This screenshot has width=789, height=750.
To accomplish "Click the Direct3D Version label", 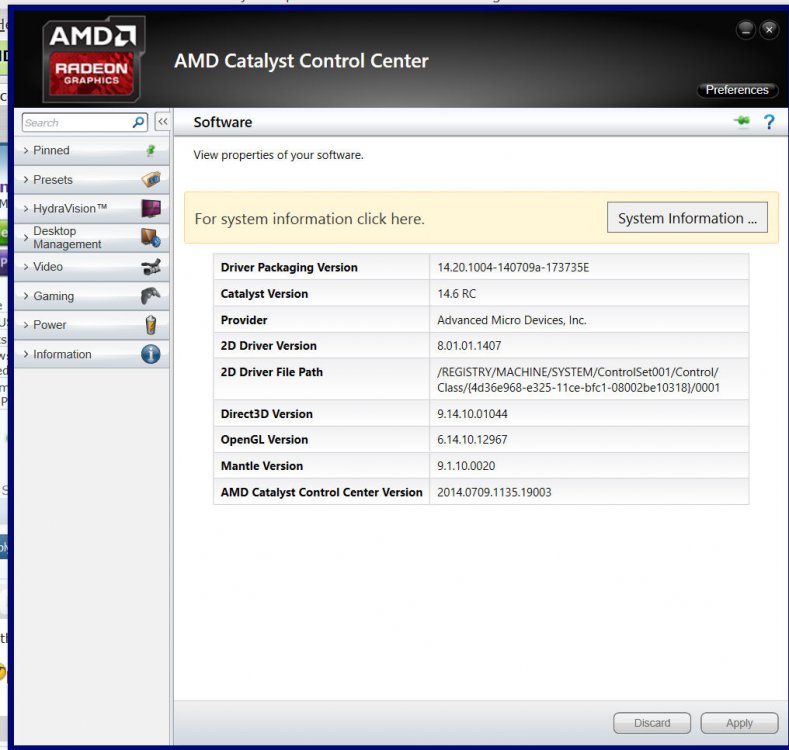I will tap(267, 414).
